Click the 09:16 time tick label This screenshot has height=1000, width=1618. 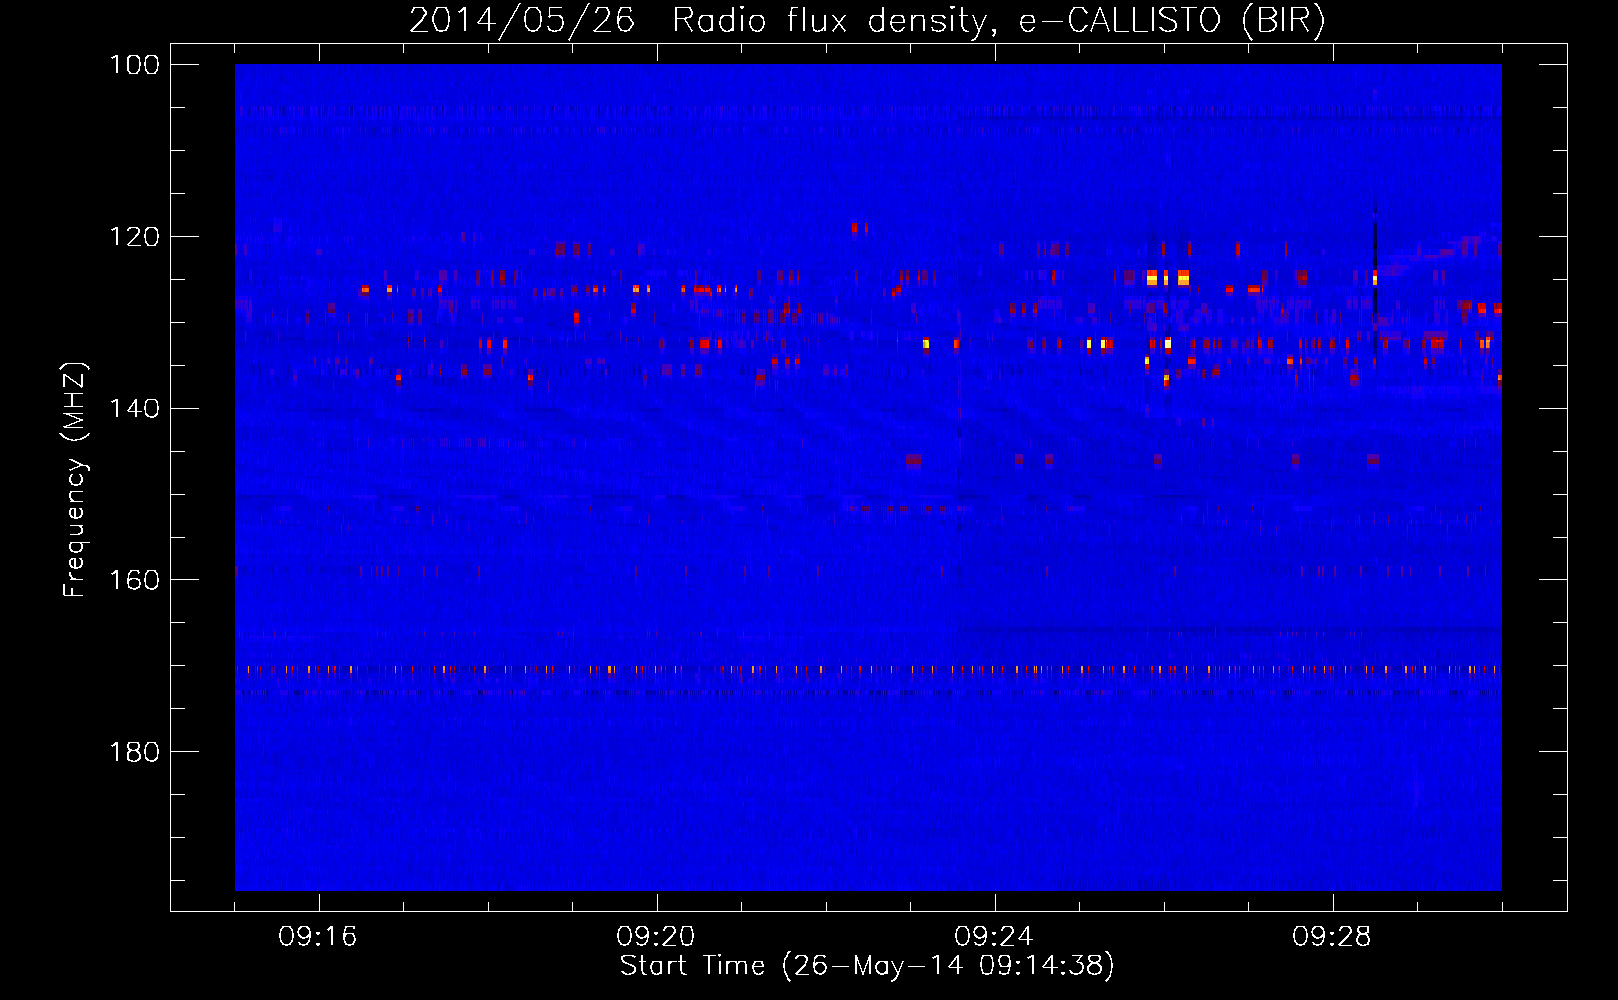pos(318,937)
